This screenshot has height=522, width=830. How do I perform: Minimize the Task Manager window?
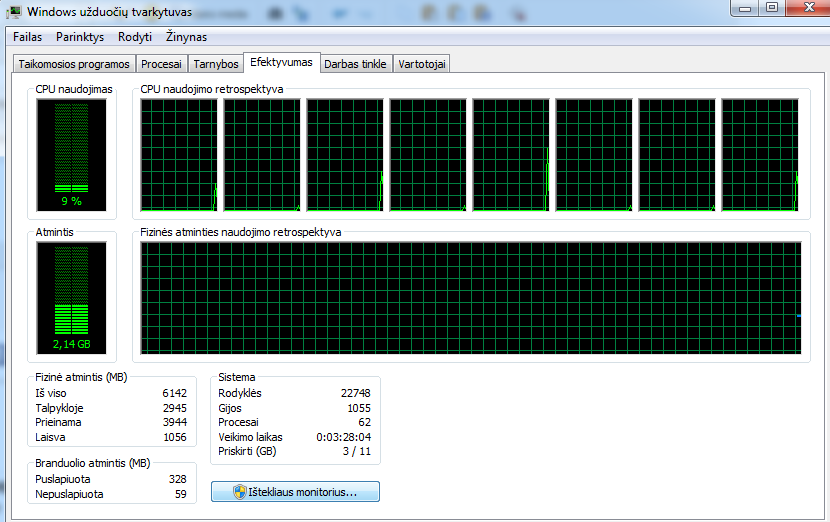tap(745, 8)
